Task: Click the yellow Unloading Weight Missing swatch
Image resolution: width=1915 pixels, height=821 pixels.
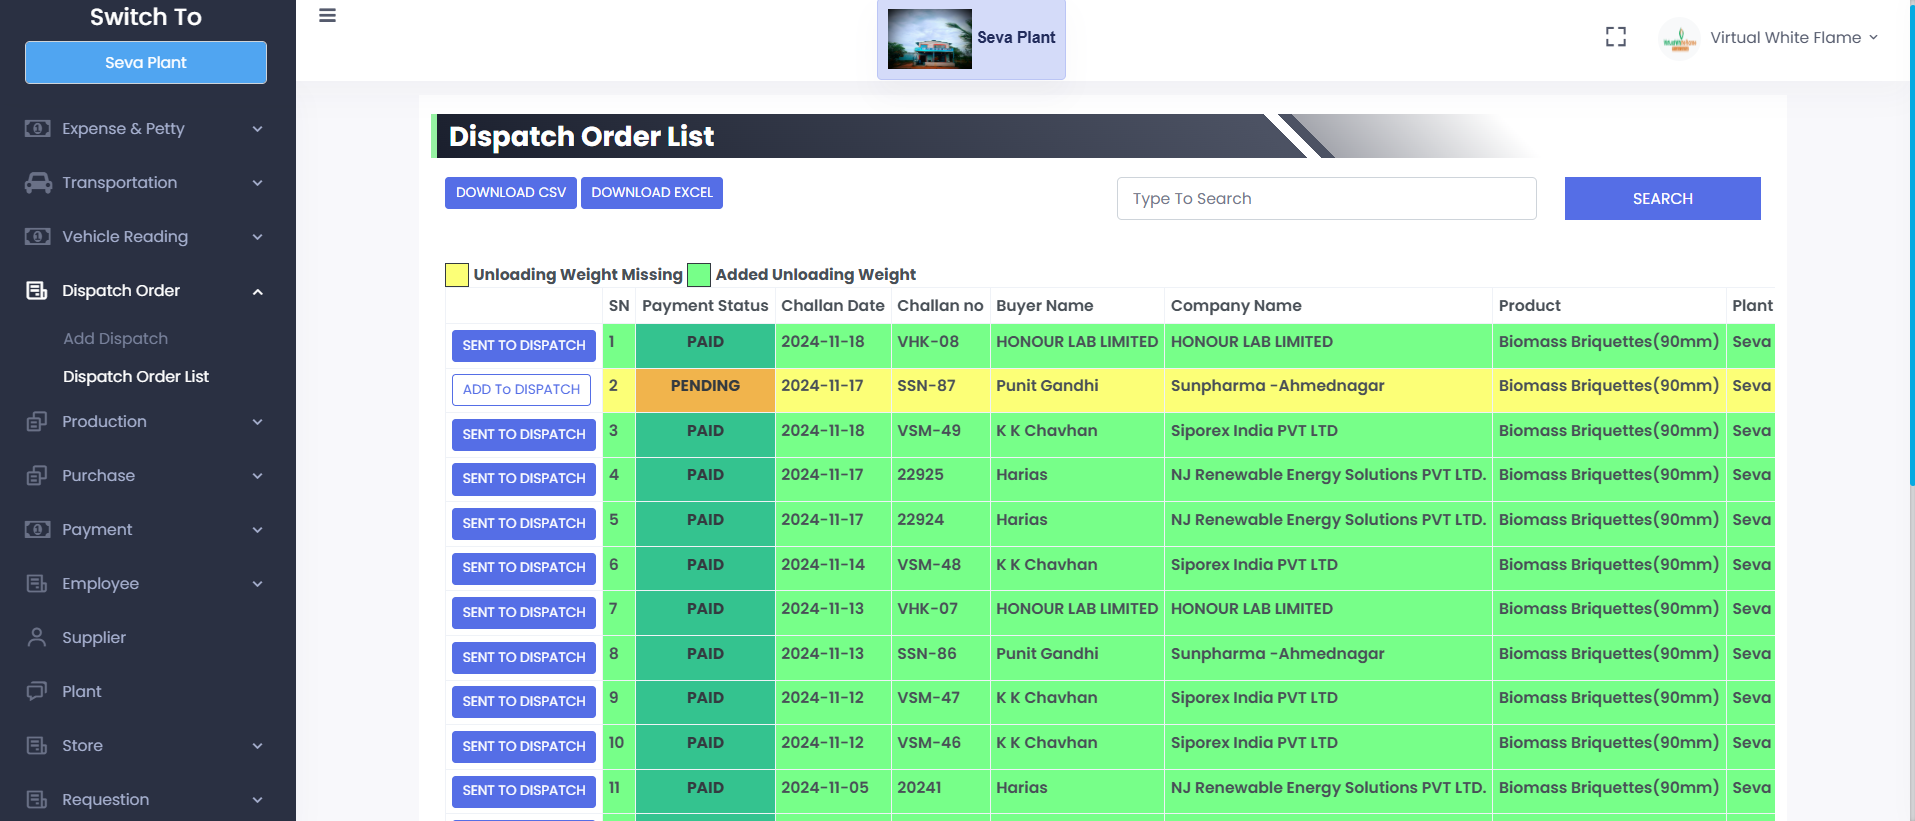Action: point(457,275)
